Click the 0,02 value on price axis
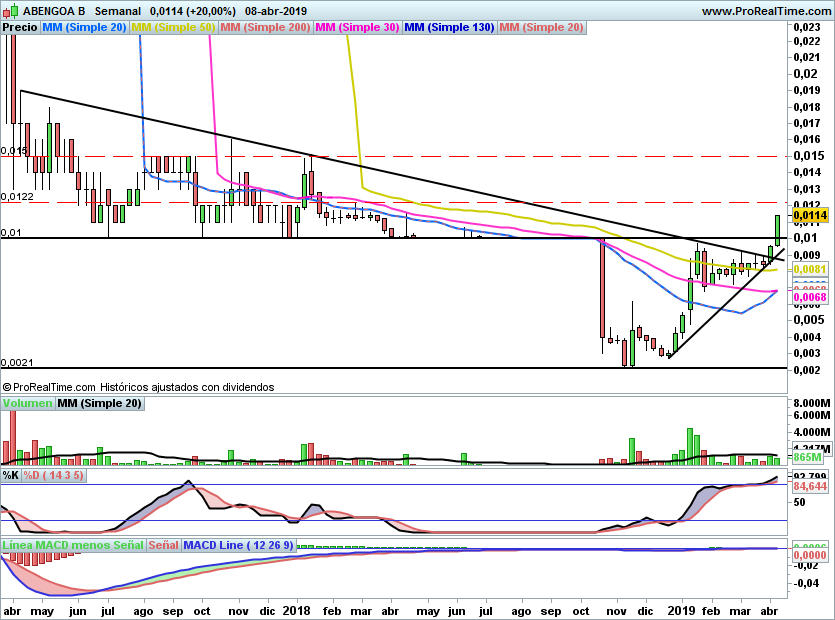This screenshot has height=620, width=835. (805, 74)
